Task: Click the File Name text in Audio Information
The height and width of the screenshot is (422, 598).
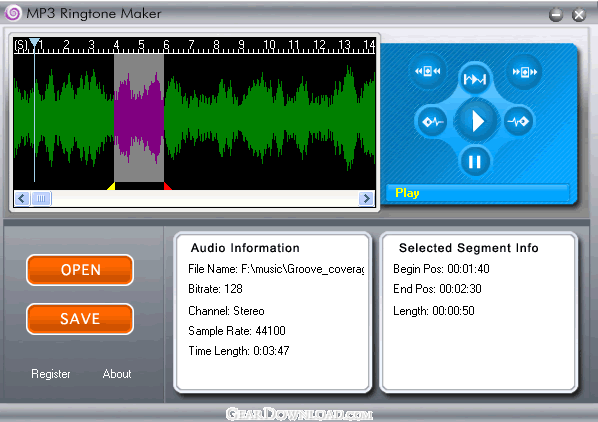Action: (276, 269)
